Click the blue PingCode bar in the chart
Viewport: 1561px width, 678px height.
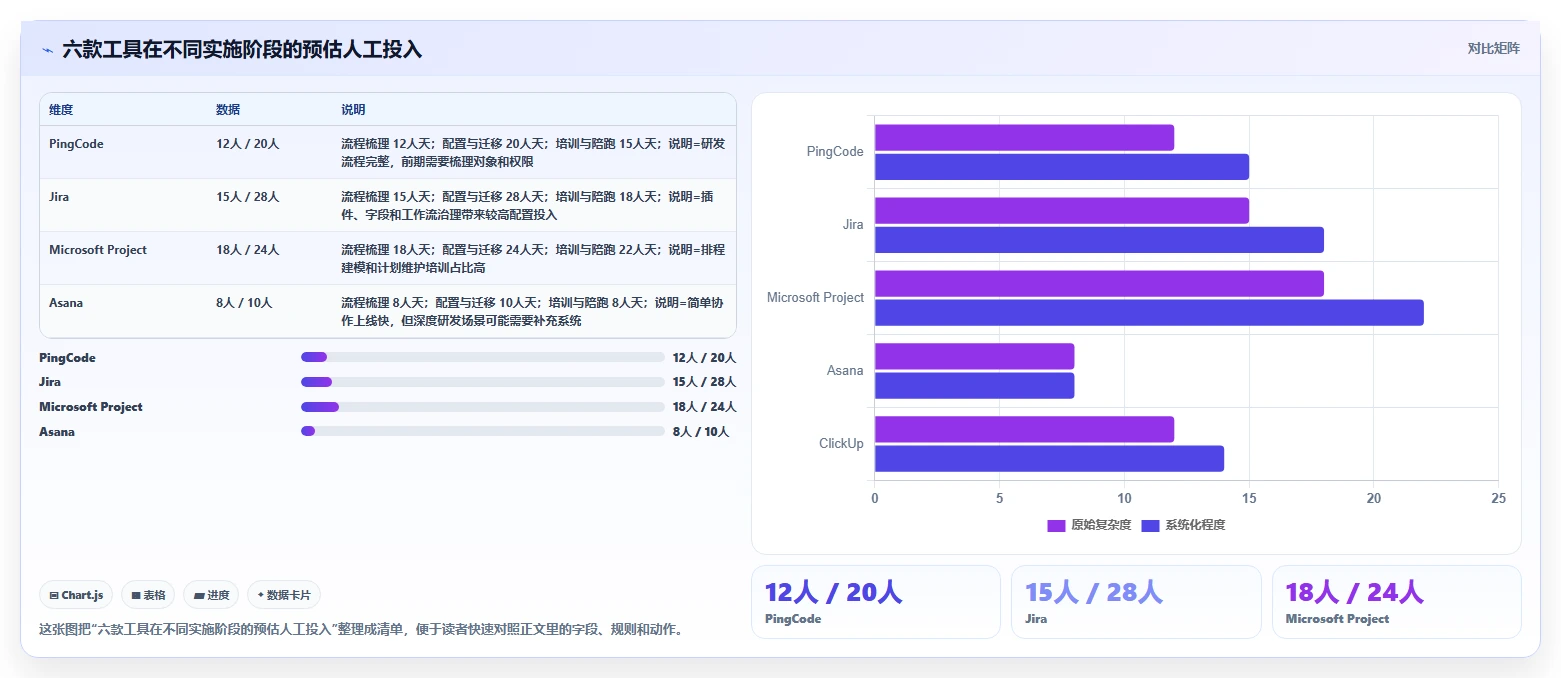click(x=1062, y=167)
